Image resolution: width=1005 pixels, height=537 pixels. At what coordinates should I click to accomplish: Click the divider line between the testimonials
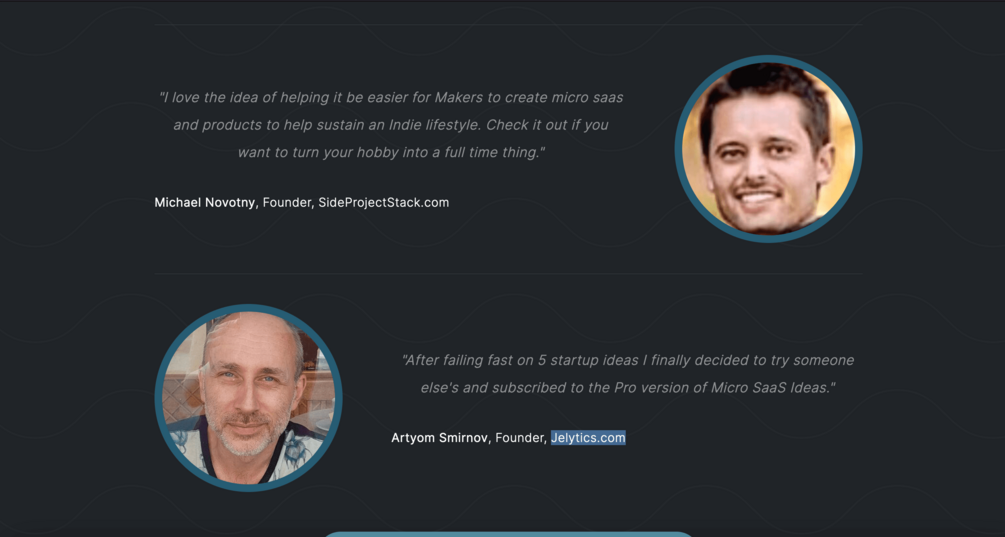tap(509, 274)
